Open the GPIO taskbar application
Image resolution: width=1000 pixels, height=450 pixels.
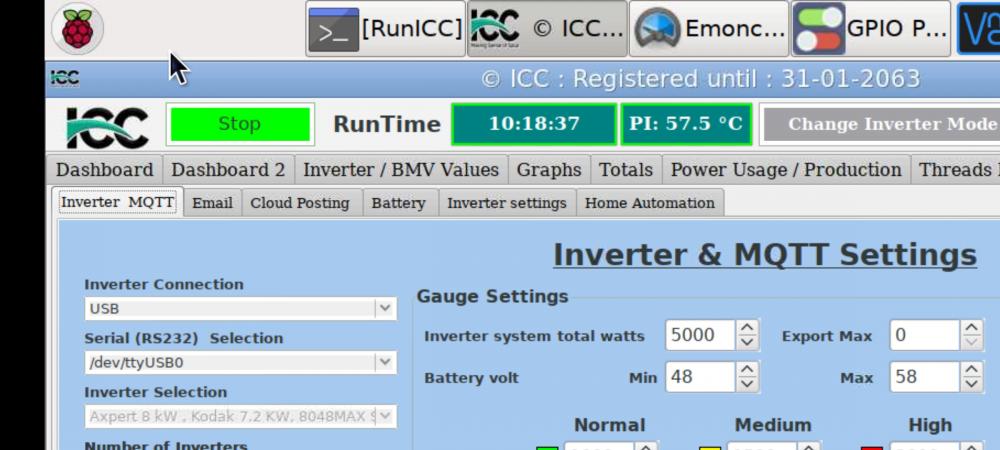(x=871, y=29)
